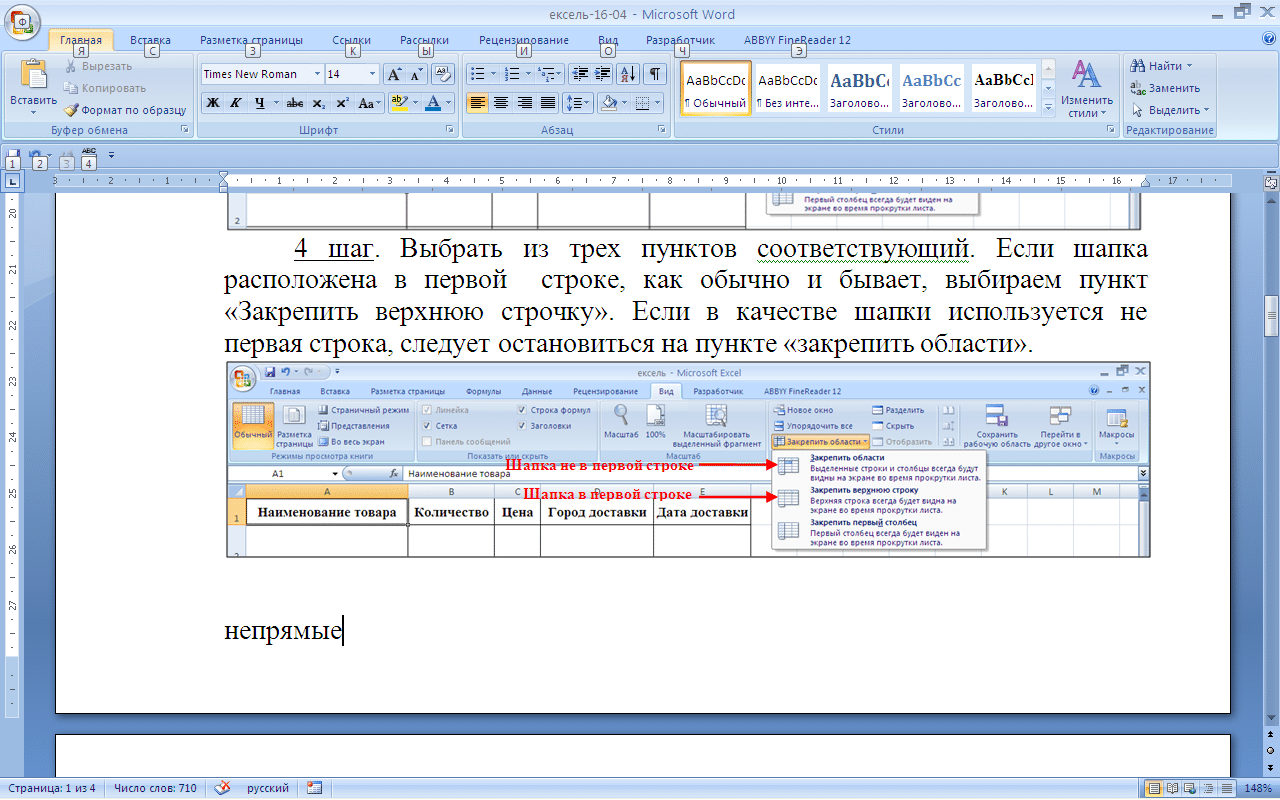Click the русский language indicator

pos(268,788)
